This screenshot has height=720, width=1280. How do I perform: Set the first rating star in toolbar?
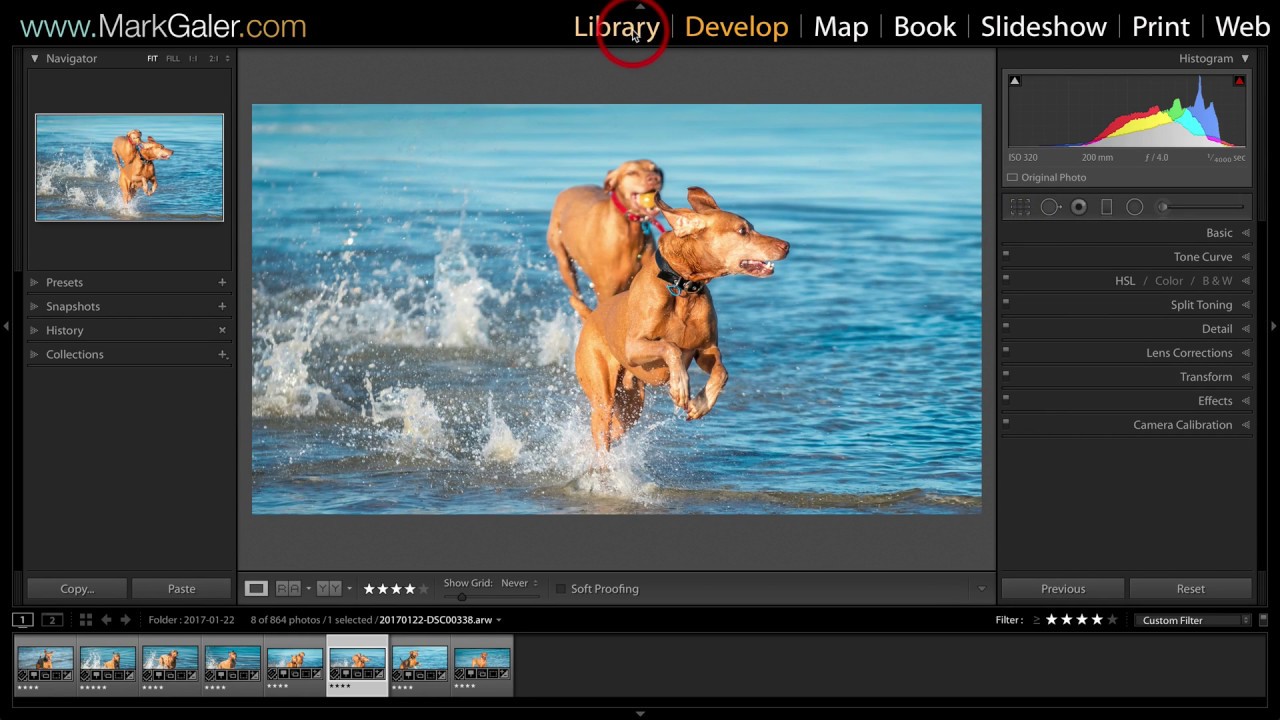[x=369, y=589]
